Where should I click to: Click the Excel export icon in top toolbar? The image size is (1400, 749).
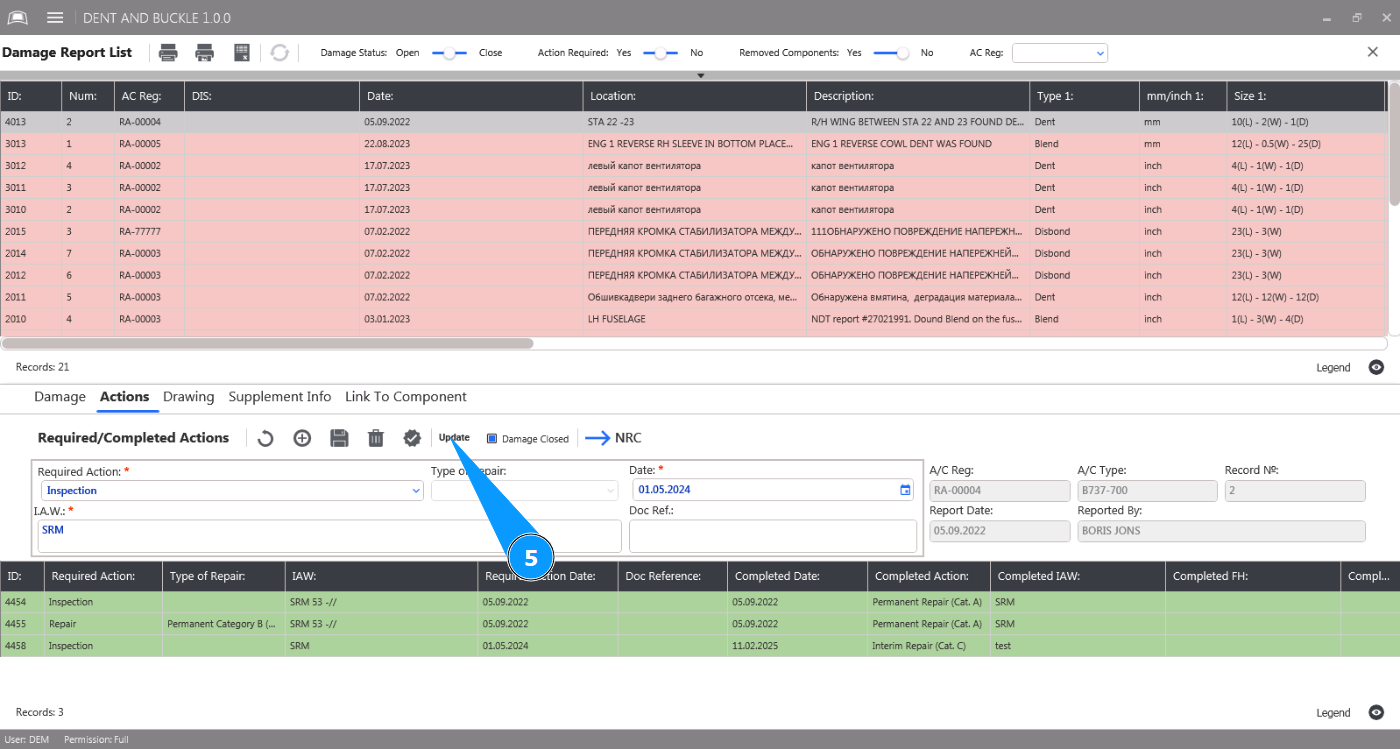(241, 53)
